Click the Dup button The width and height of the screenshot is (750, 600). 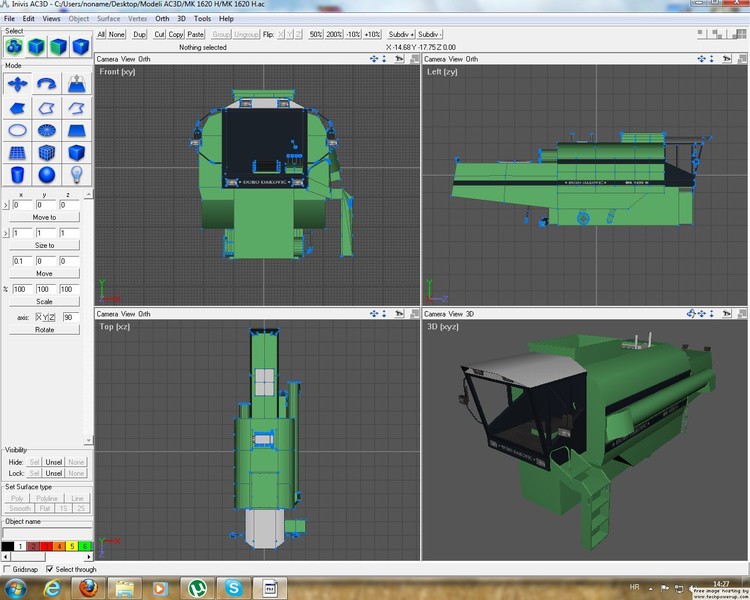pyautogui.click(x=139, y=34)
